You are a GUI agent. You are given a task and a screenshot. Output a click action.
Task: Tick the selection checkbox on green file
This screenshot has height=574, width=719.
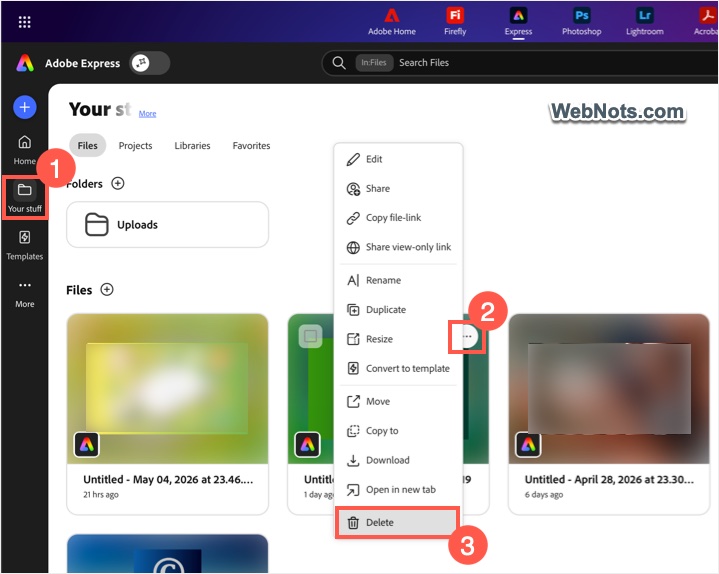310,336
